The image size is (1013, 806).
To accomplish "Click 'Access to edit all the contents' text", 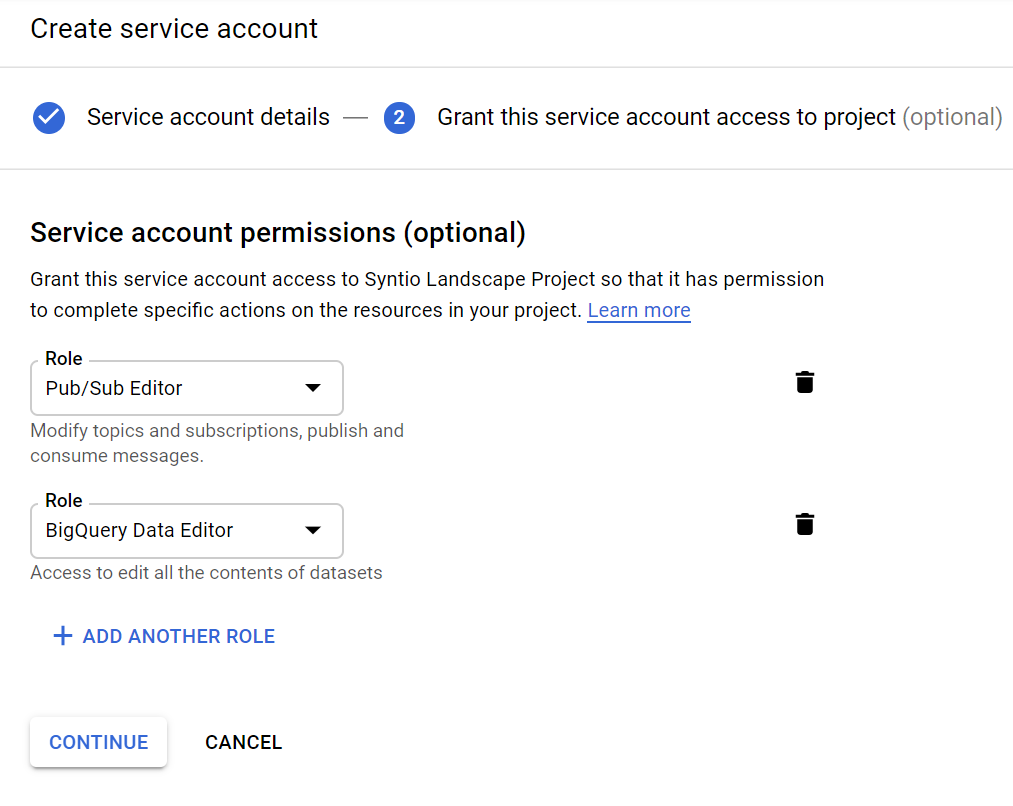I will tap(206, 573).
